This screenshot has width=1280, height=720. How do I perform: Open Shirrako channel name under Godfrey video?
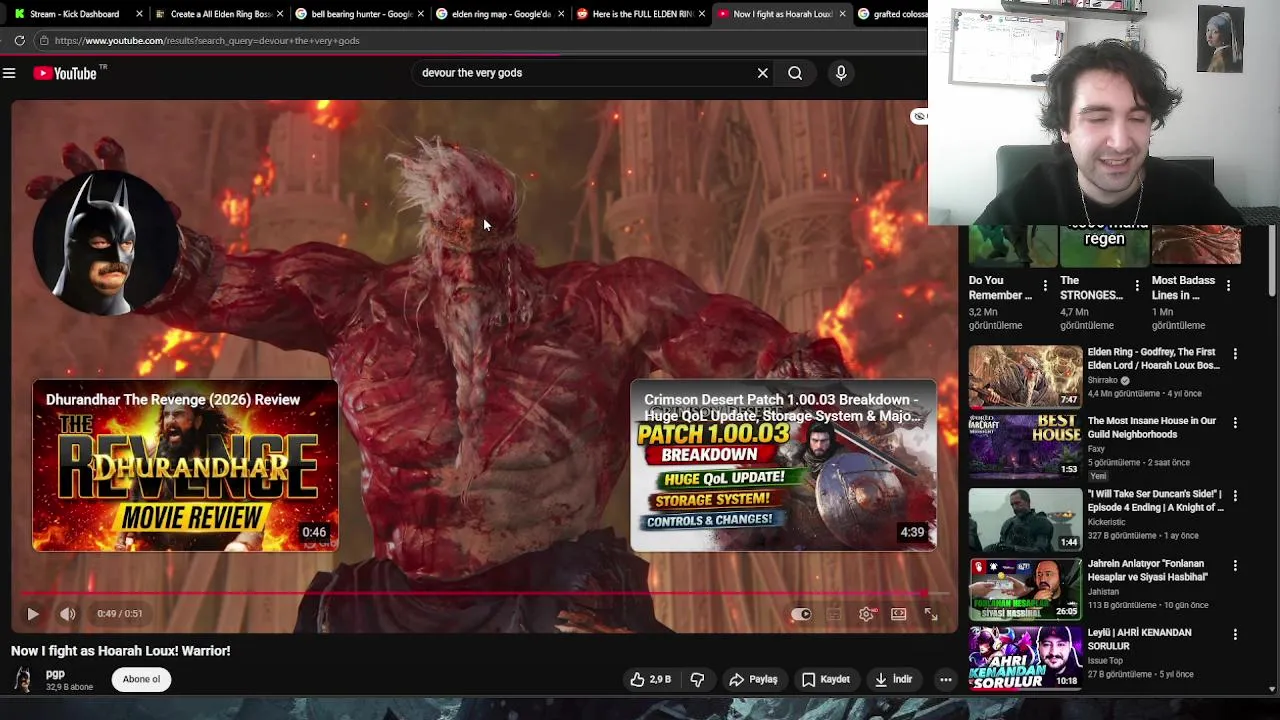1103,380
